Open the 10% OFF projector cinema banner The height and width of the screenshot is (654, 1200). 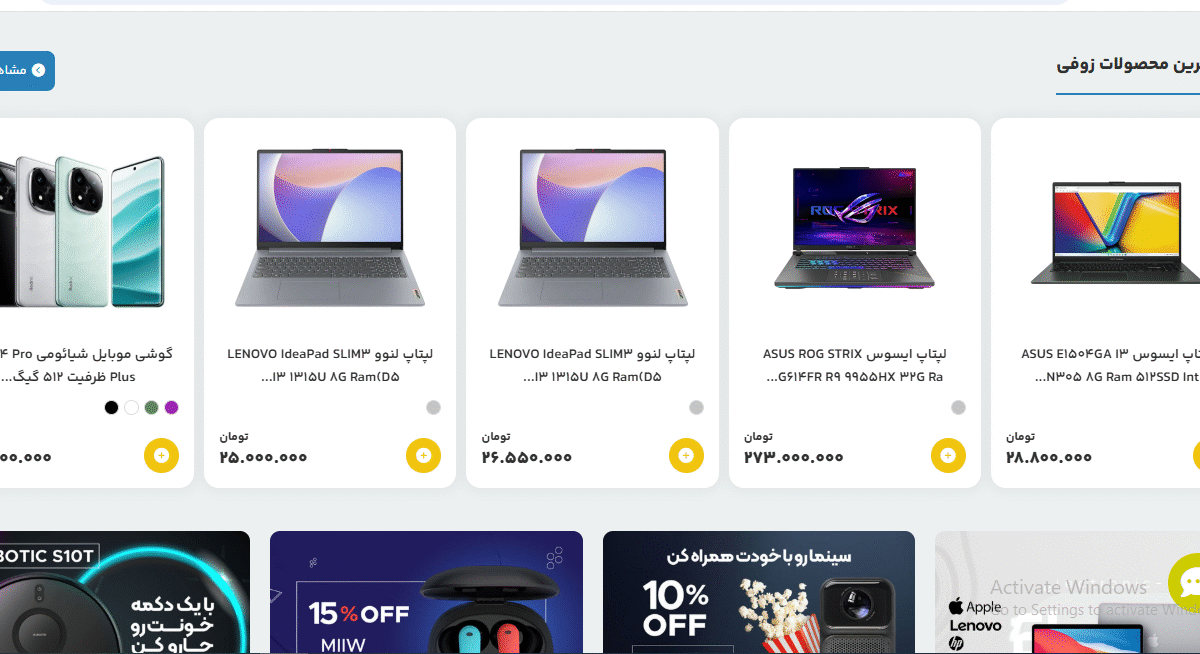[x=759, y=592]
